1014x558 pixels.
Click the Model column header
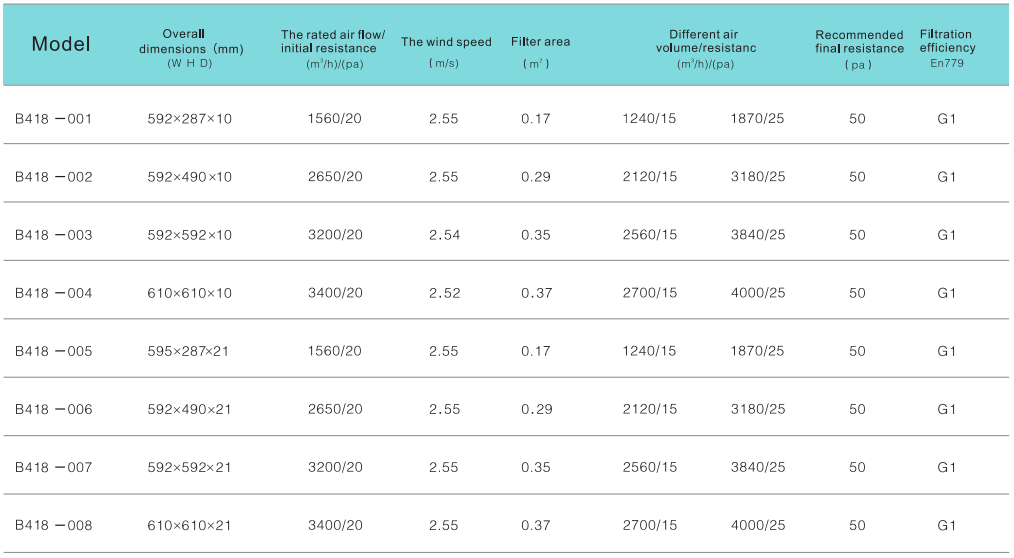(61, 44)
